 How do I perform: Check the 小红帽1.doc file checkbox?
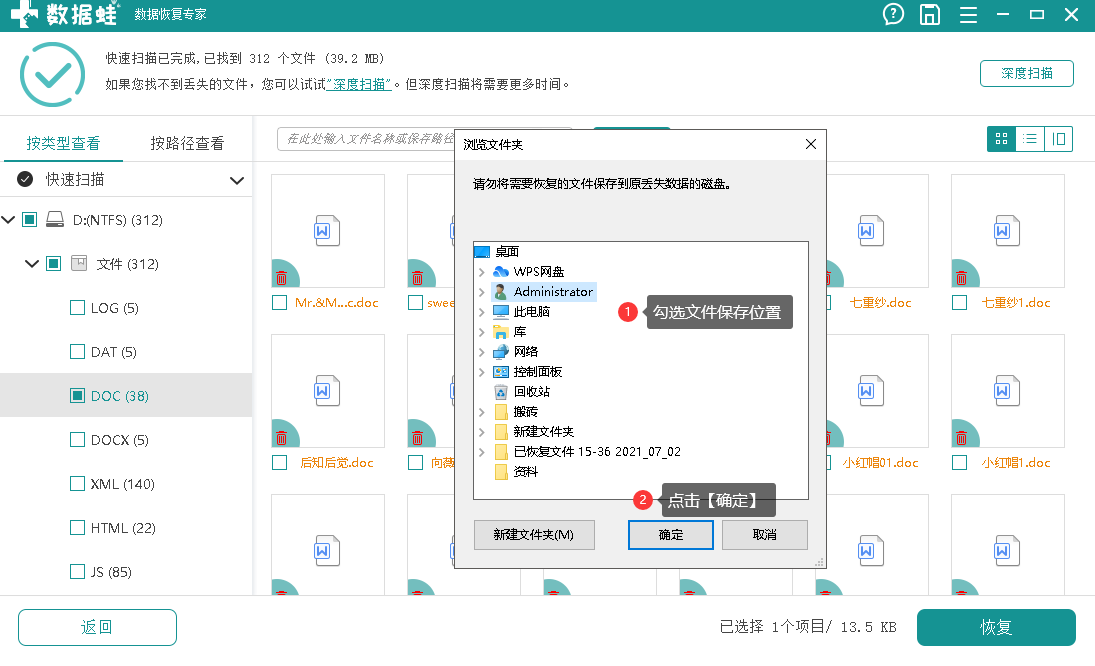[x=960, y=463]
